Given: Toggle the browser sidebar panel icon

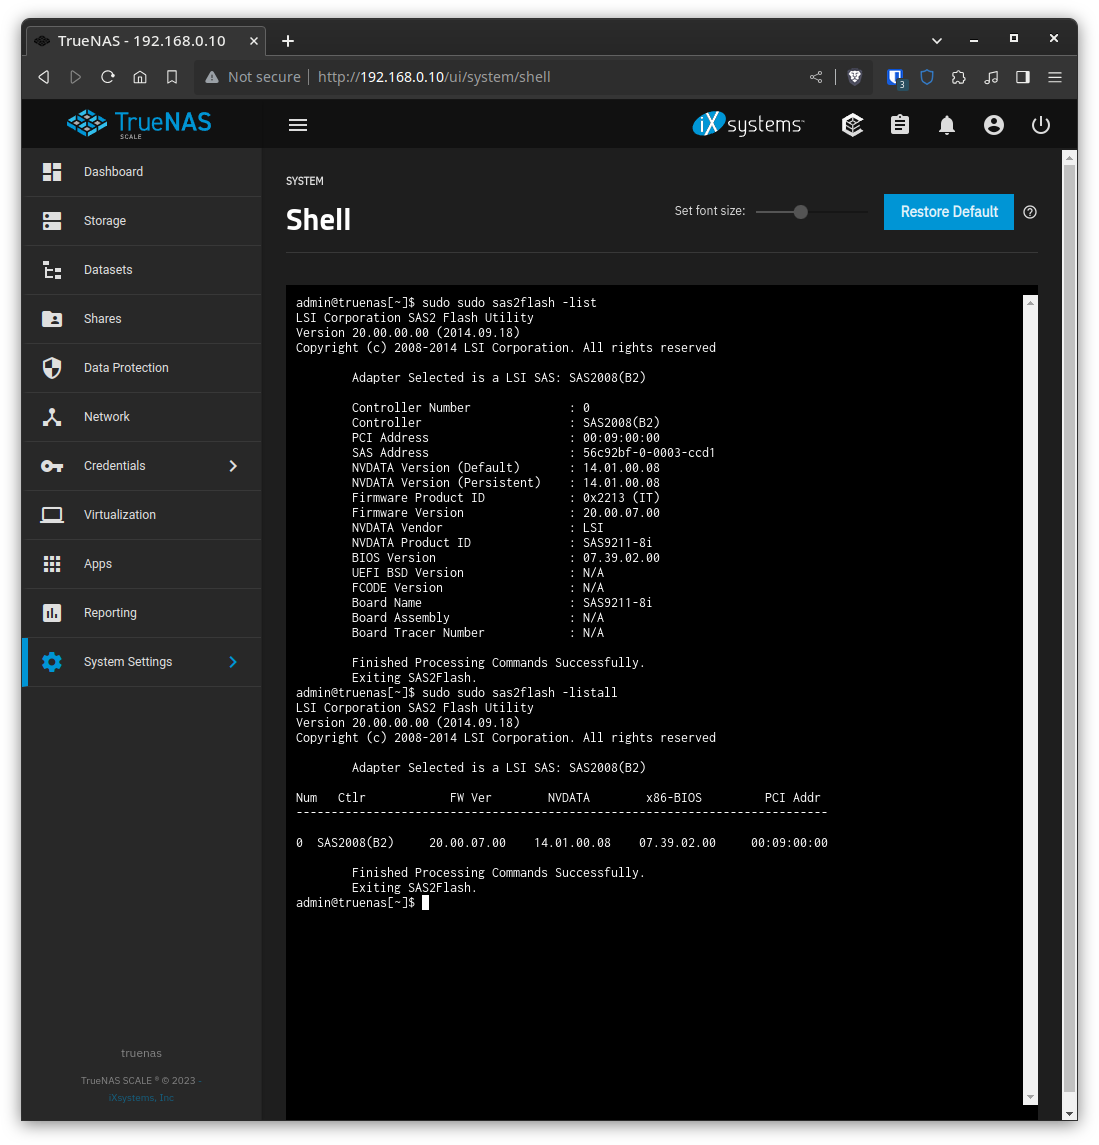Looking at the screenshot, I should point(1022,77).
